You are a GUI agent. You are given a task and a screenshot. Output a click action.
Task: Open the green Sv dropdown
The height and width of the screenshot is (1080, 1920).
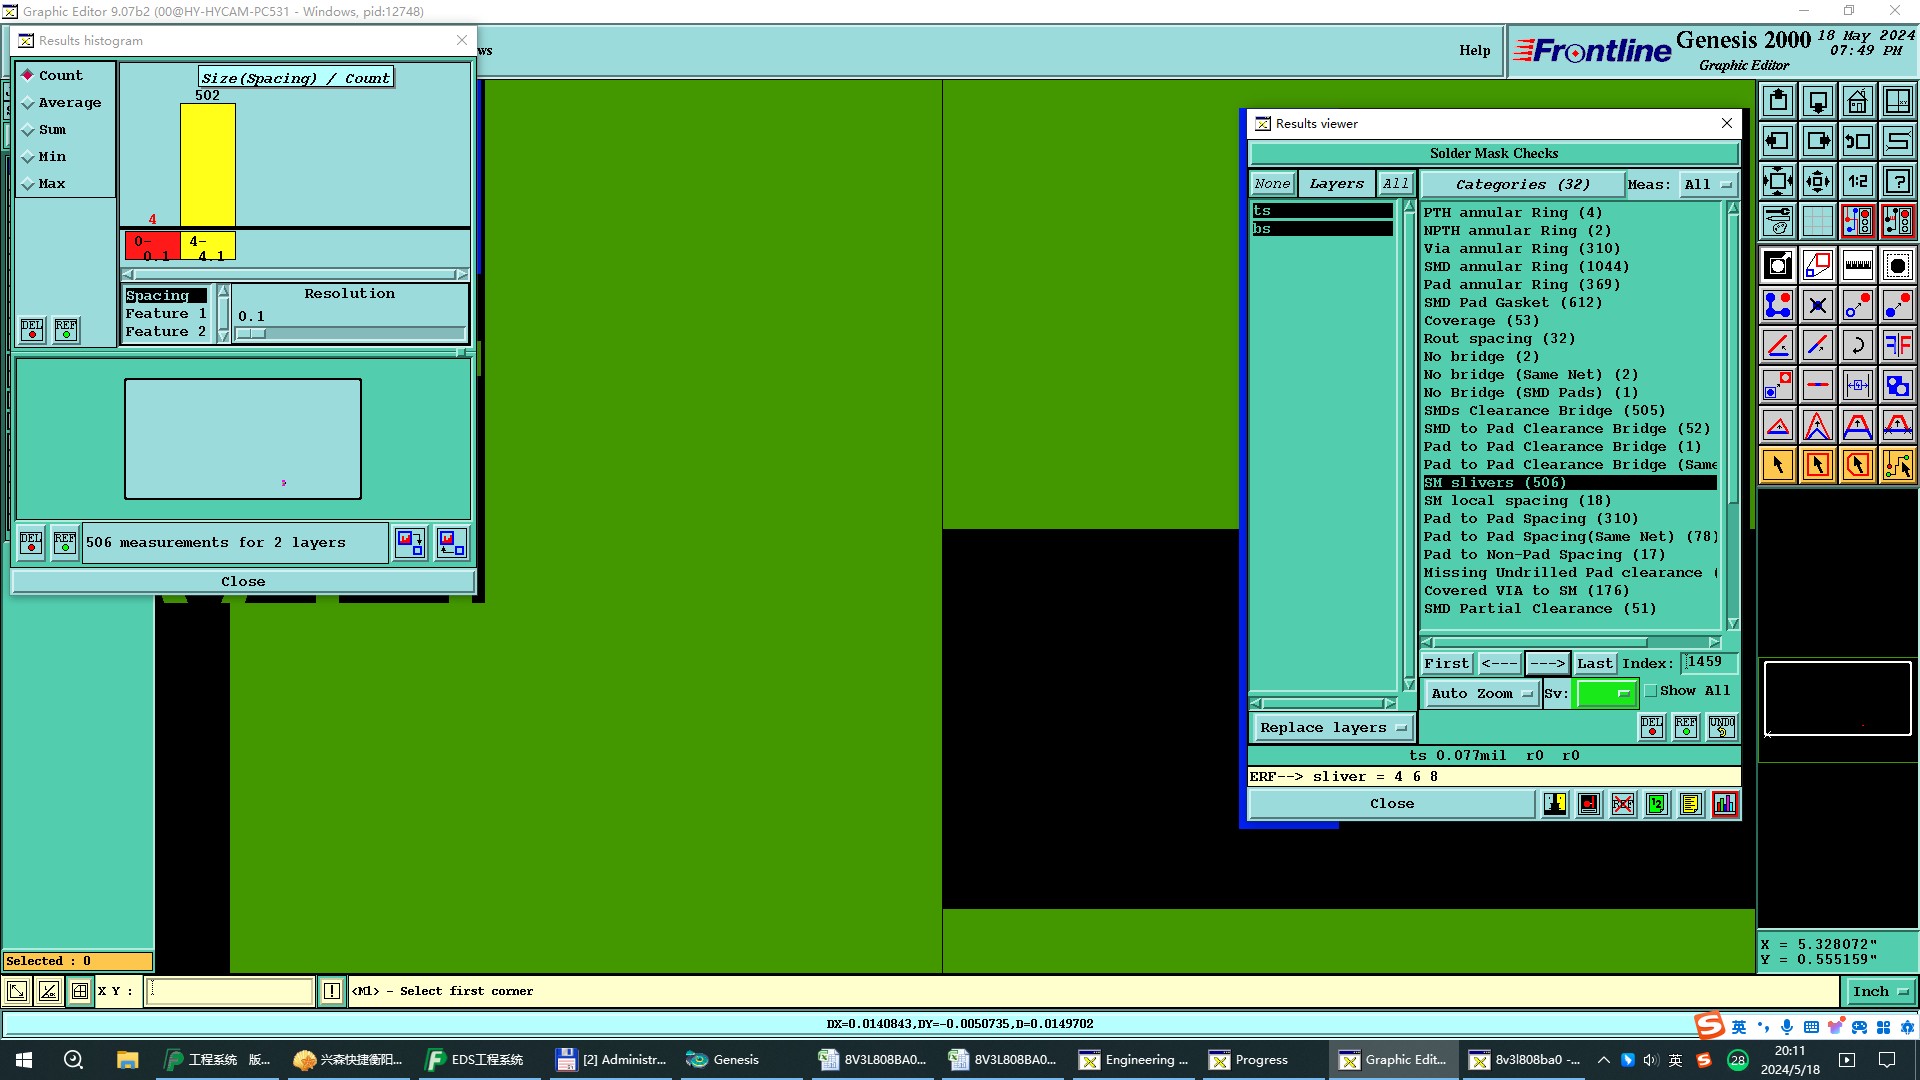coord(1606,693)
